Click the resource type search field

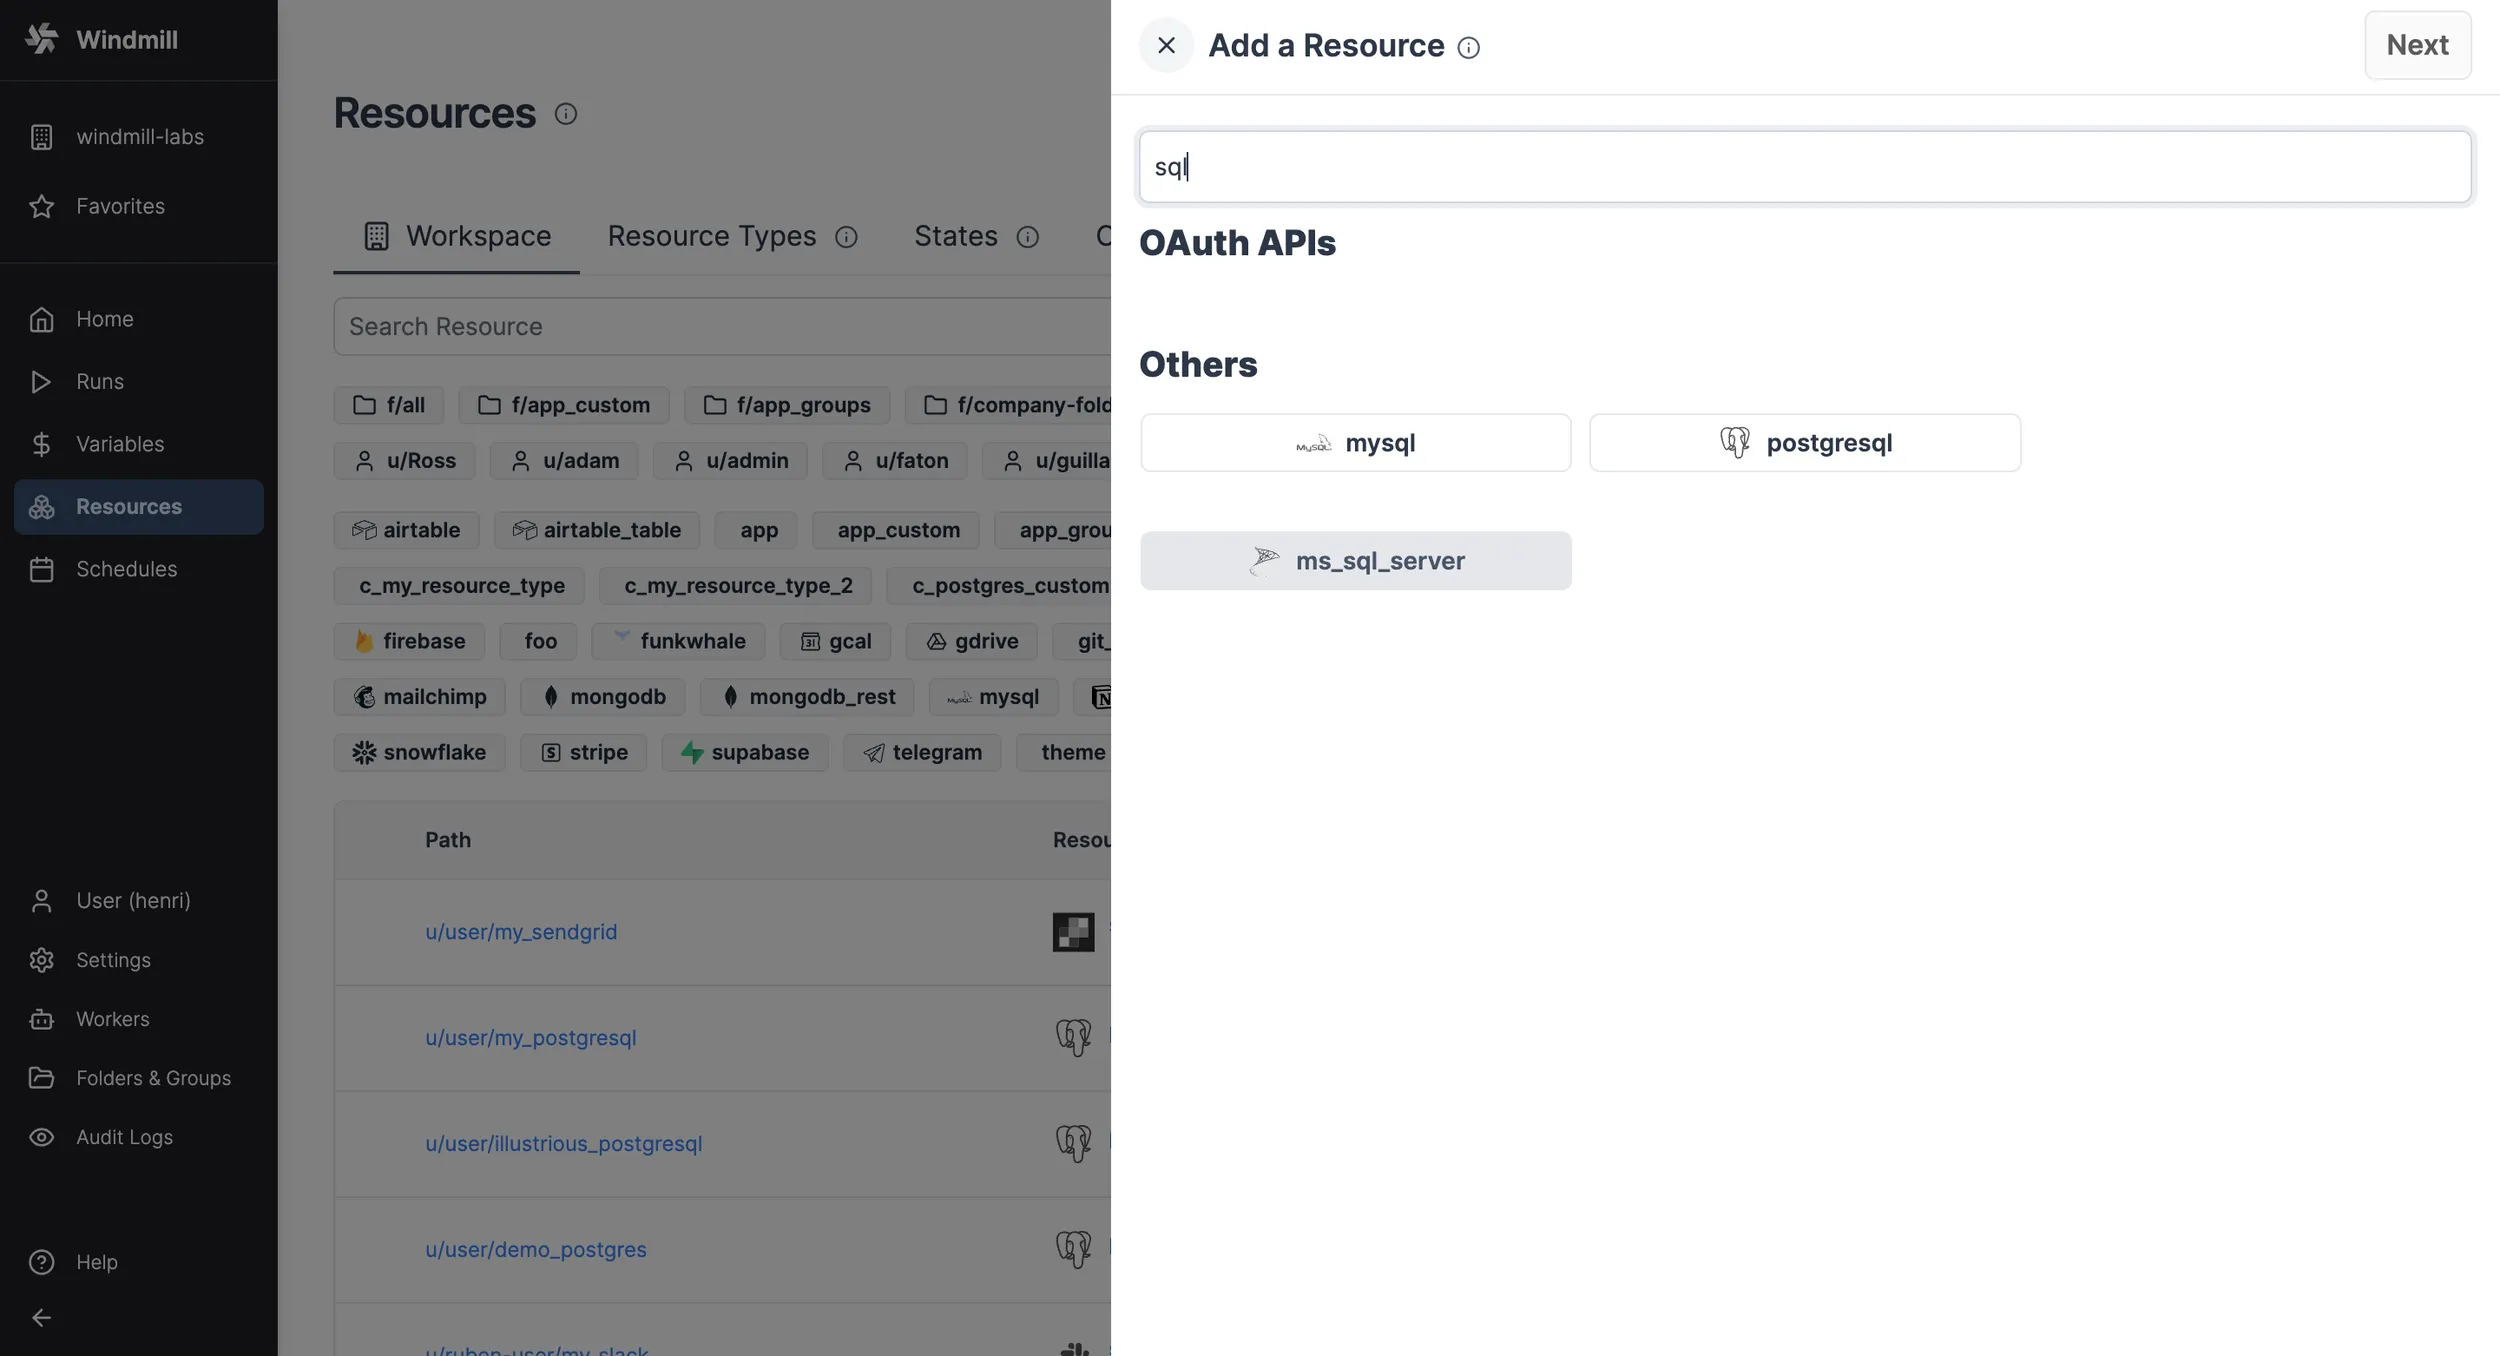(x=1804, y=167)
